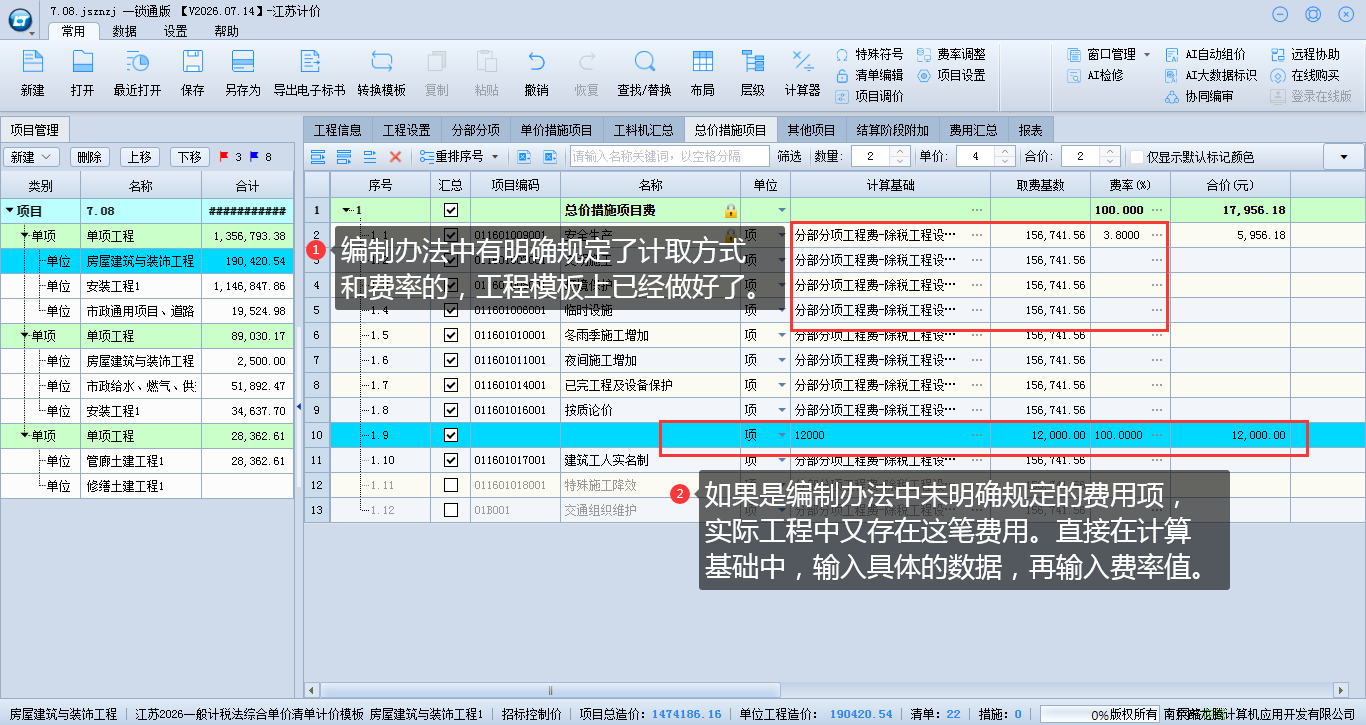
Task: Click AI检修 tool
Action: point(1095,75)
